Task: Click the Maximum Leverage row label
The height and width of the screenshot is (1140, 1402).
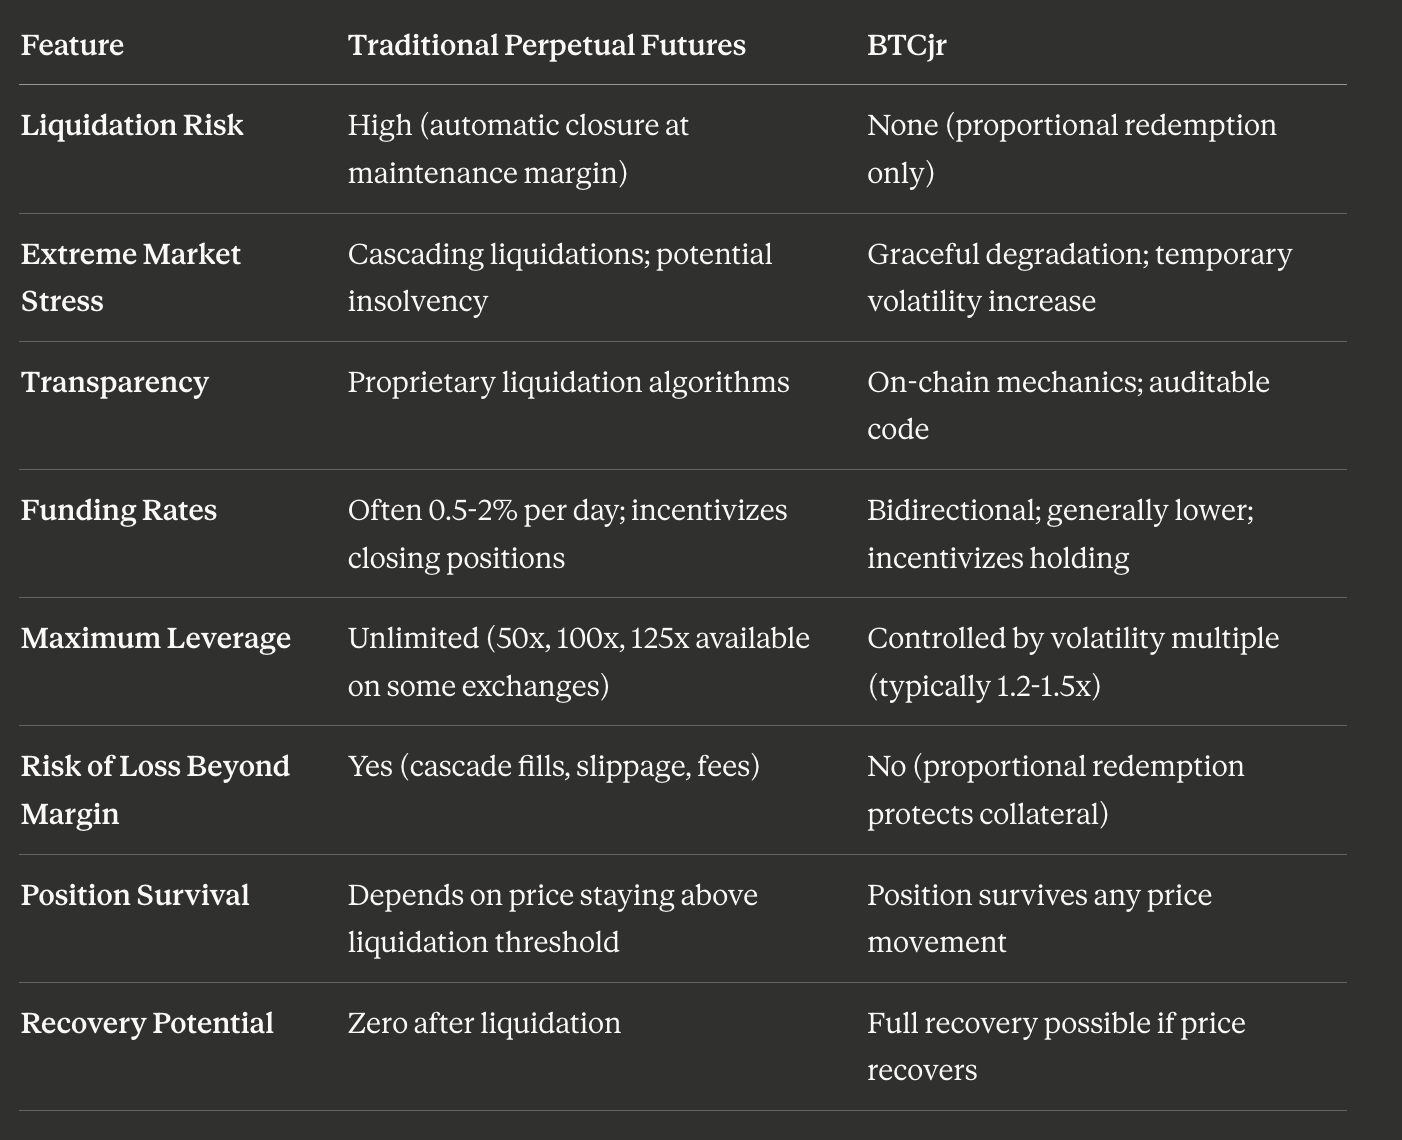Action: (156, 638)
